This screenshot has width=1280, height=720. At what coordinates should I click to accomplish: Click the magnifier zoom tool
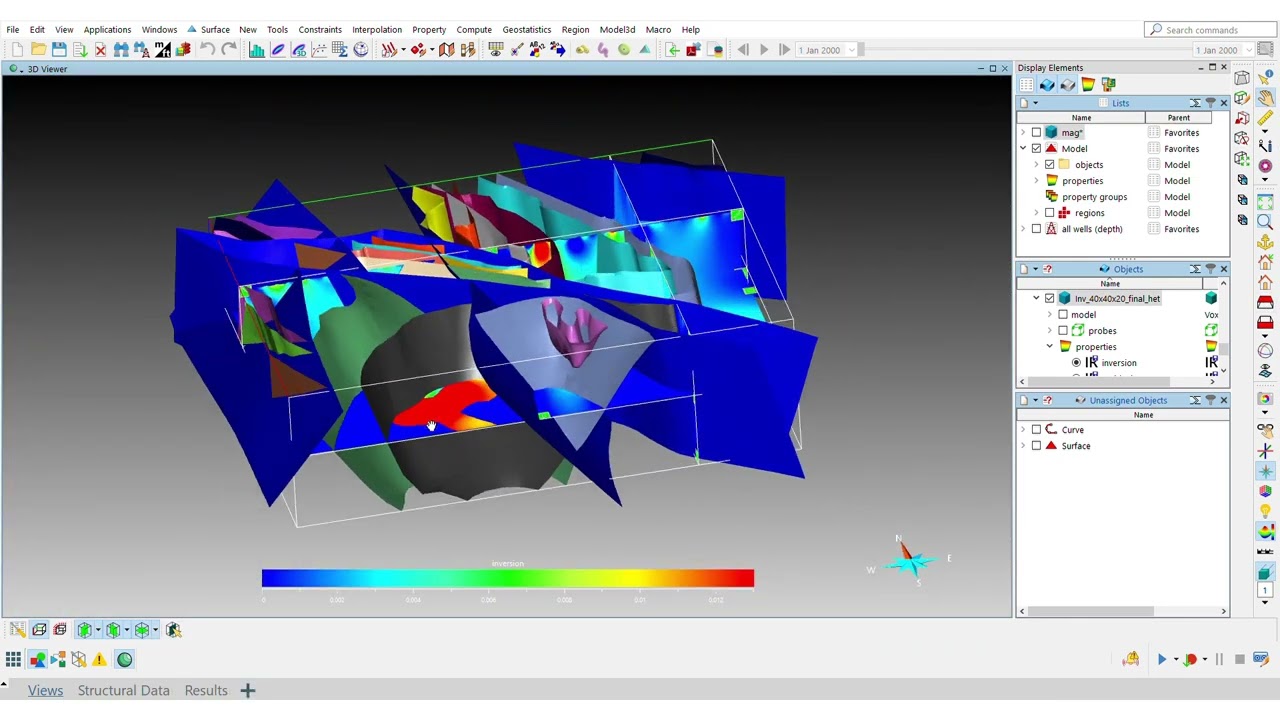(x=1265, y=222)
